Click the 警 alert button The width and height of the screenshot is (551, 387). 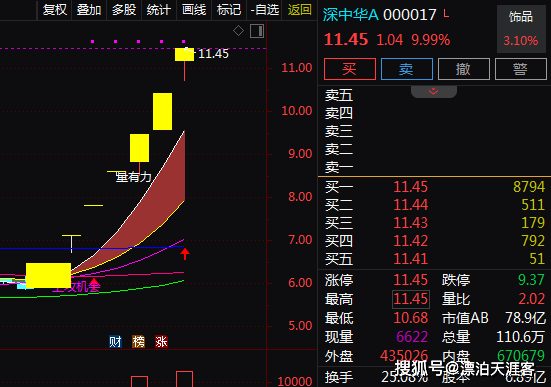(520, 69)
